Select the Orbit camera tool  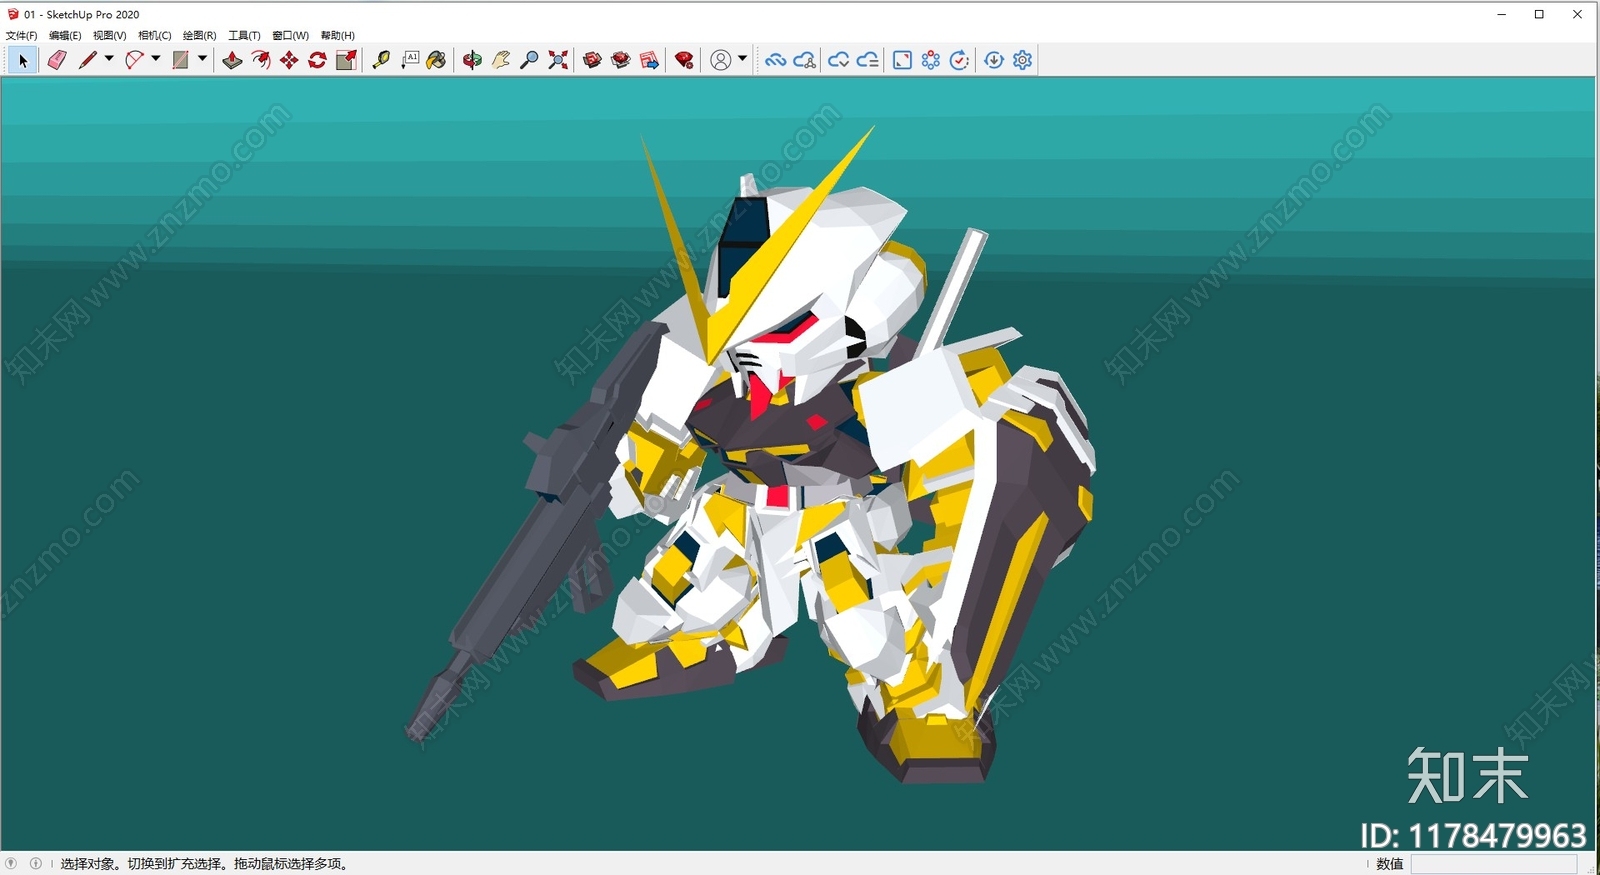472,60
